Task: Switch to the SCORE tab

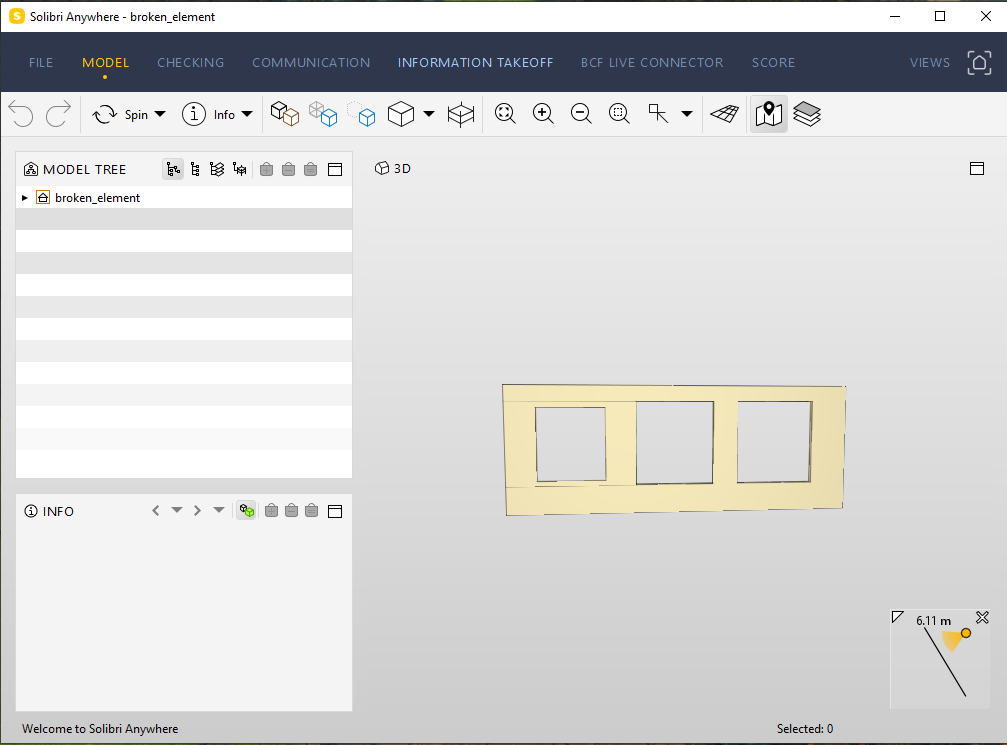Action: (x=773, y=62)
